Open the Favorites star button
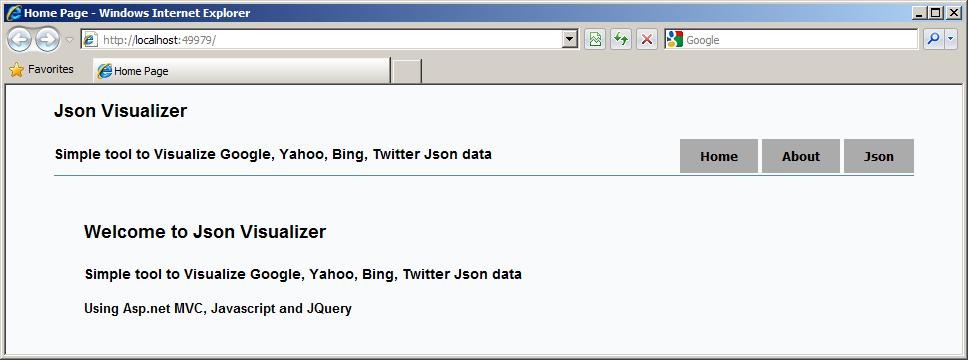The width and height of the screenshot is (968, 360). [41, 70]
